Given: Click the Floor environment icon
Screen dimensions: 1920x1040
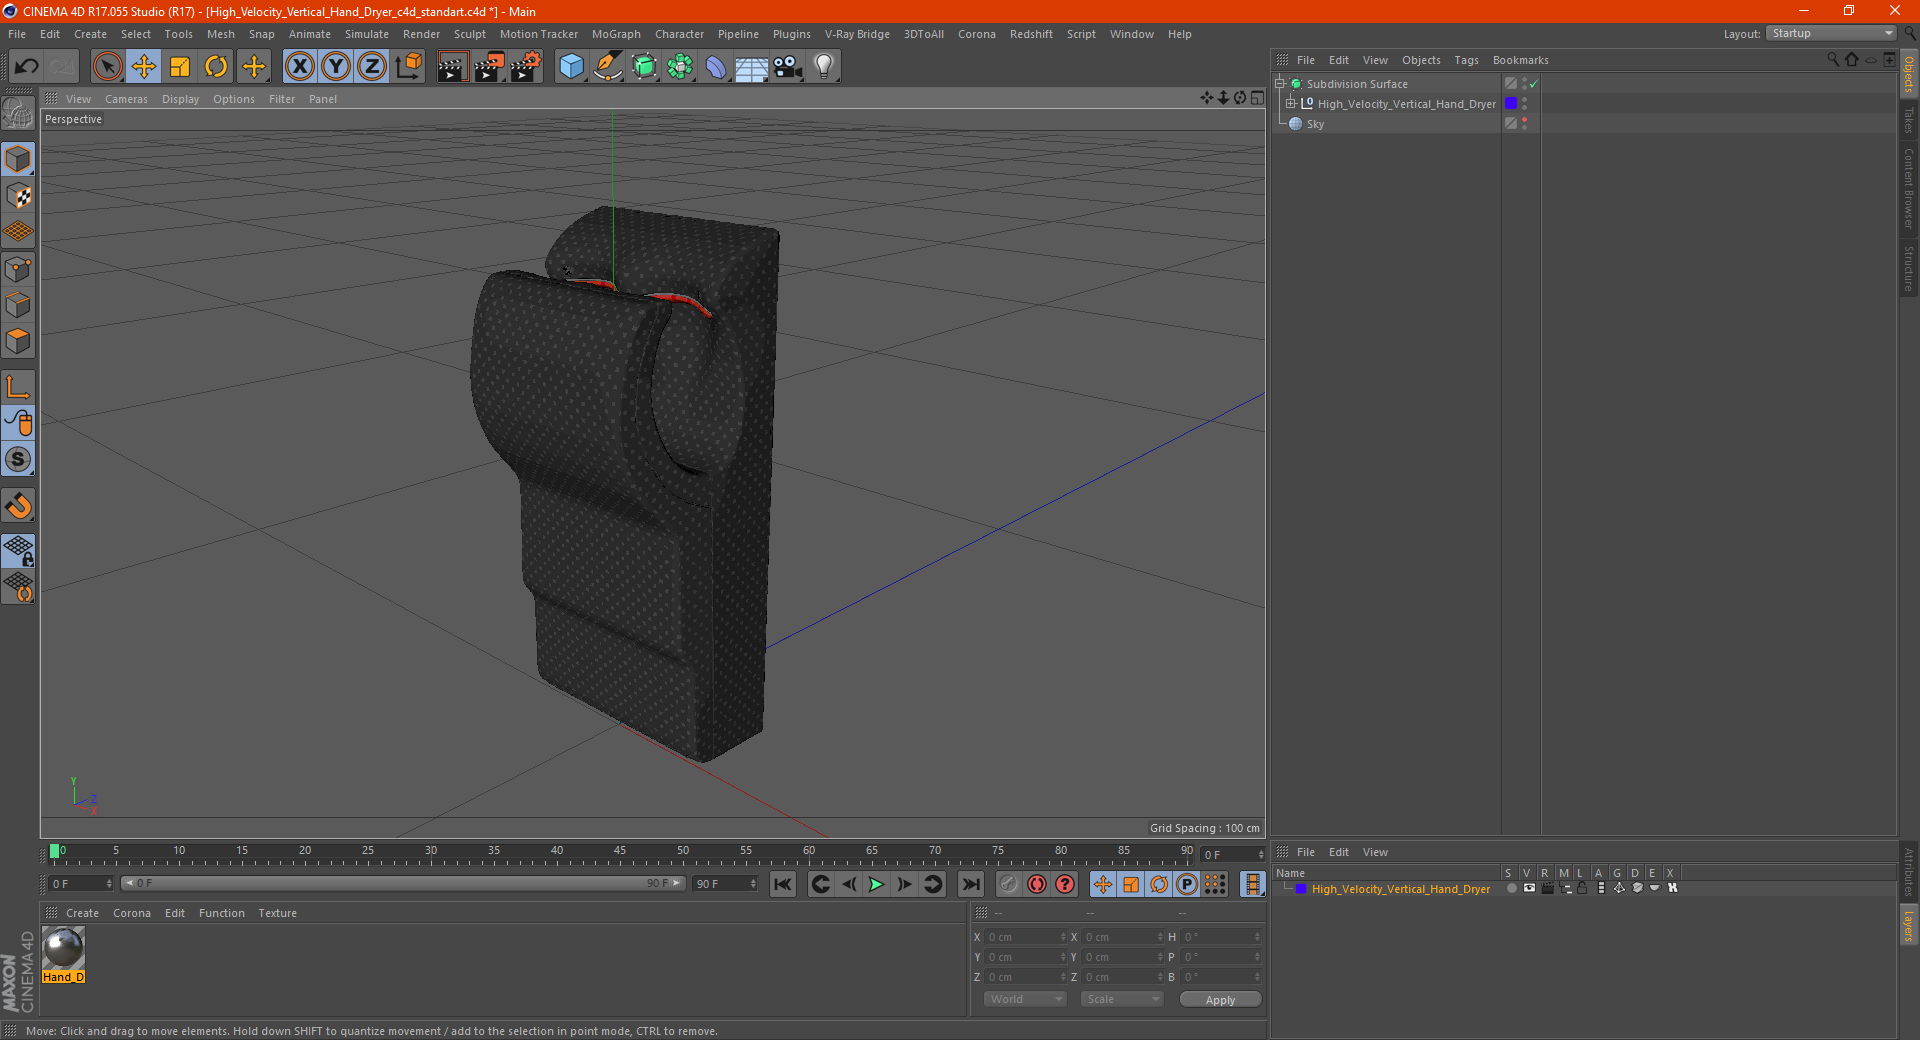Looking at the screenshot, I should click(x=751, y=67).
